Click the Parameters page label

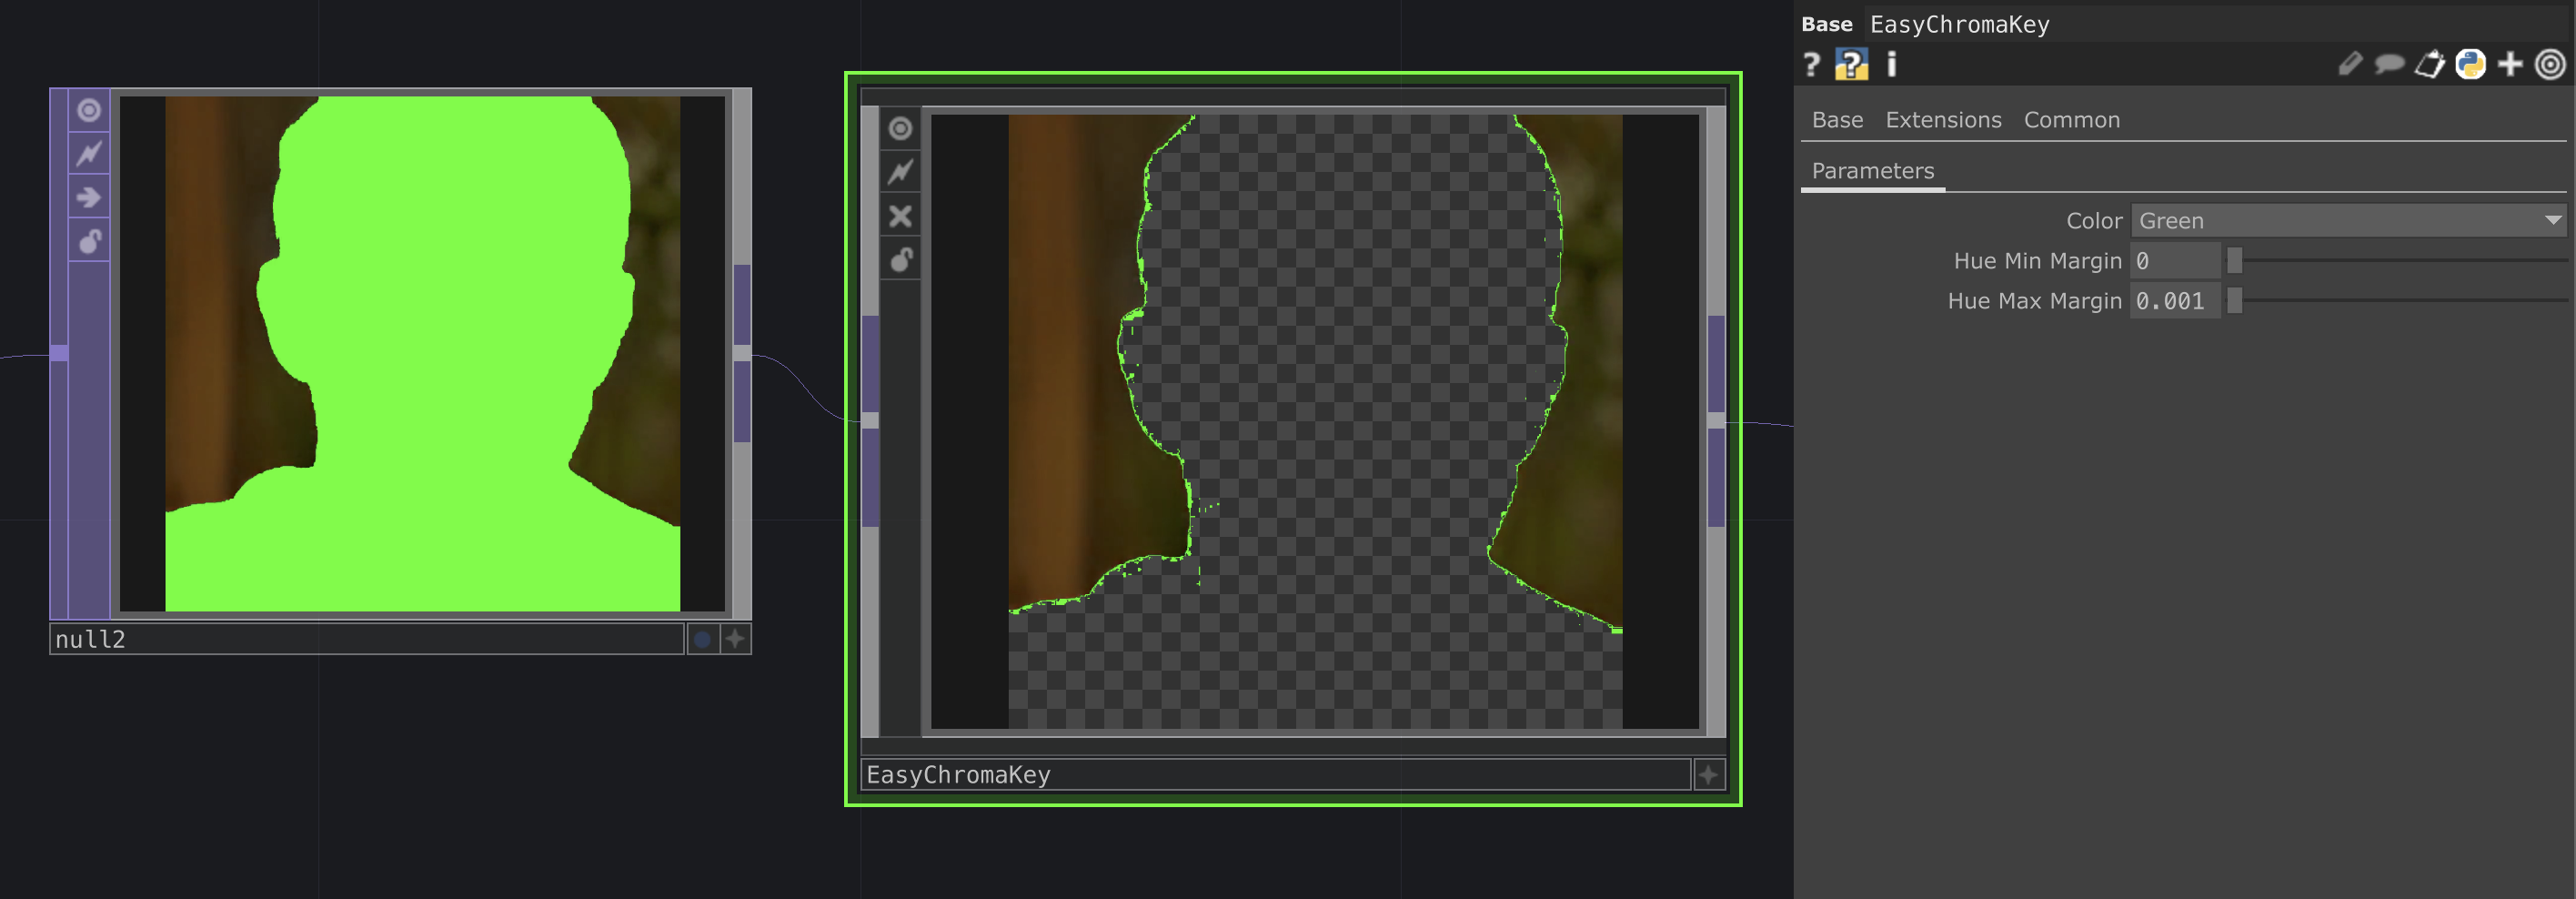pos(1872,171)
